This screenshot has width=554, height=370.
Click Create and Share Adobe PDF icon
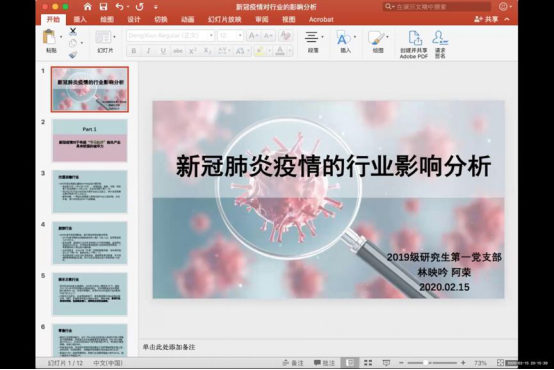click(414, 38)
